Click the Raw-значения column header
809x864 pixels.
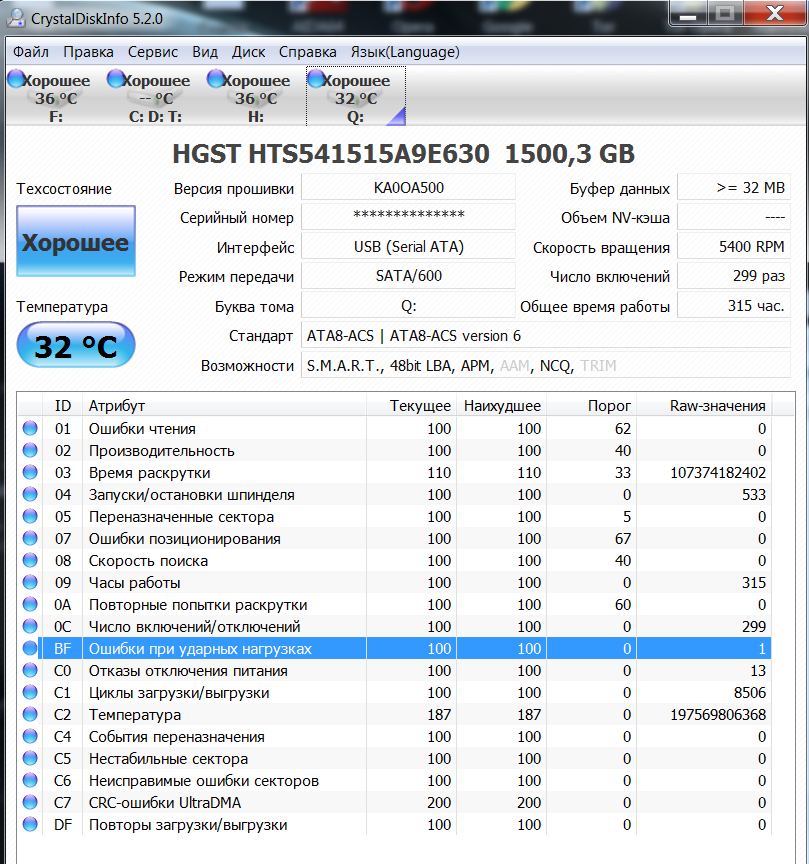point(704,406)
